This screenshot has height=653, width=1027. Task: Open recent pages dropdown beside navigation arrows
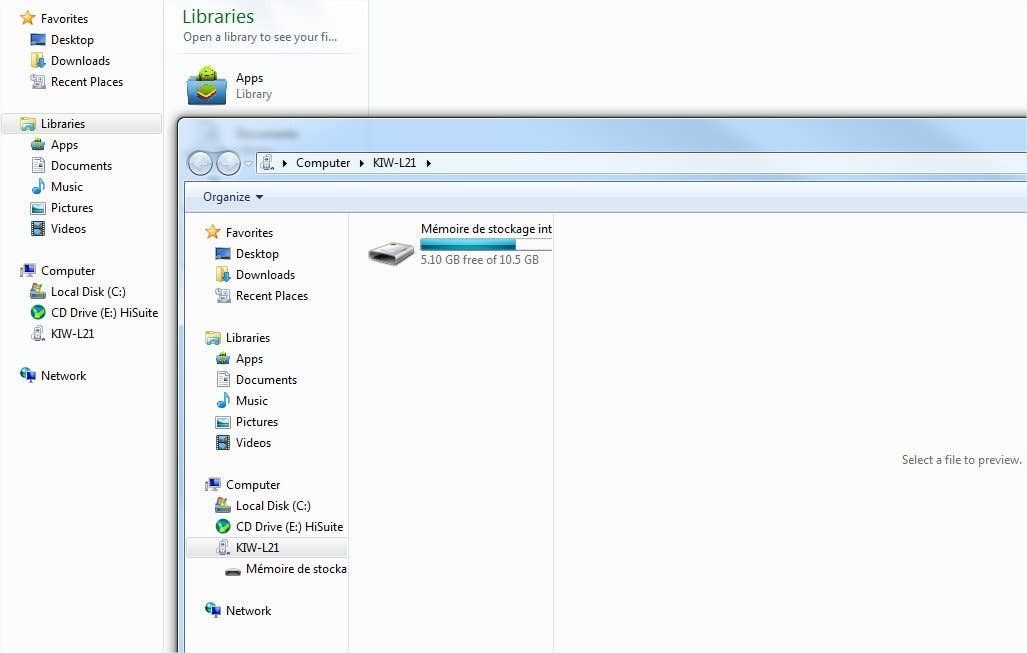249,164
